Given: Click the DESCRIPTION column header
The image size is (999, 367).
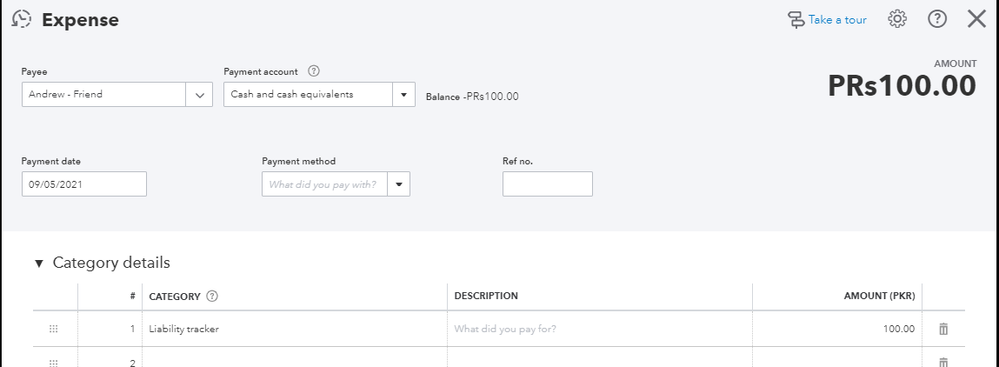Looking at the screenshot, I should coord(486,296).
